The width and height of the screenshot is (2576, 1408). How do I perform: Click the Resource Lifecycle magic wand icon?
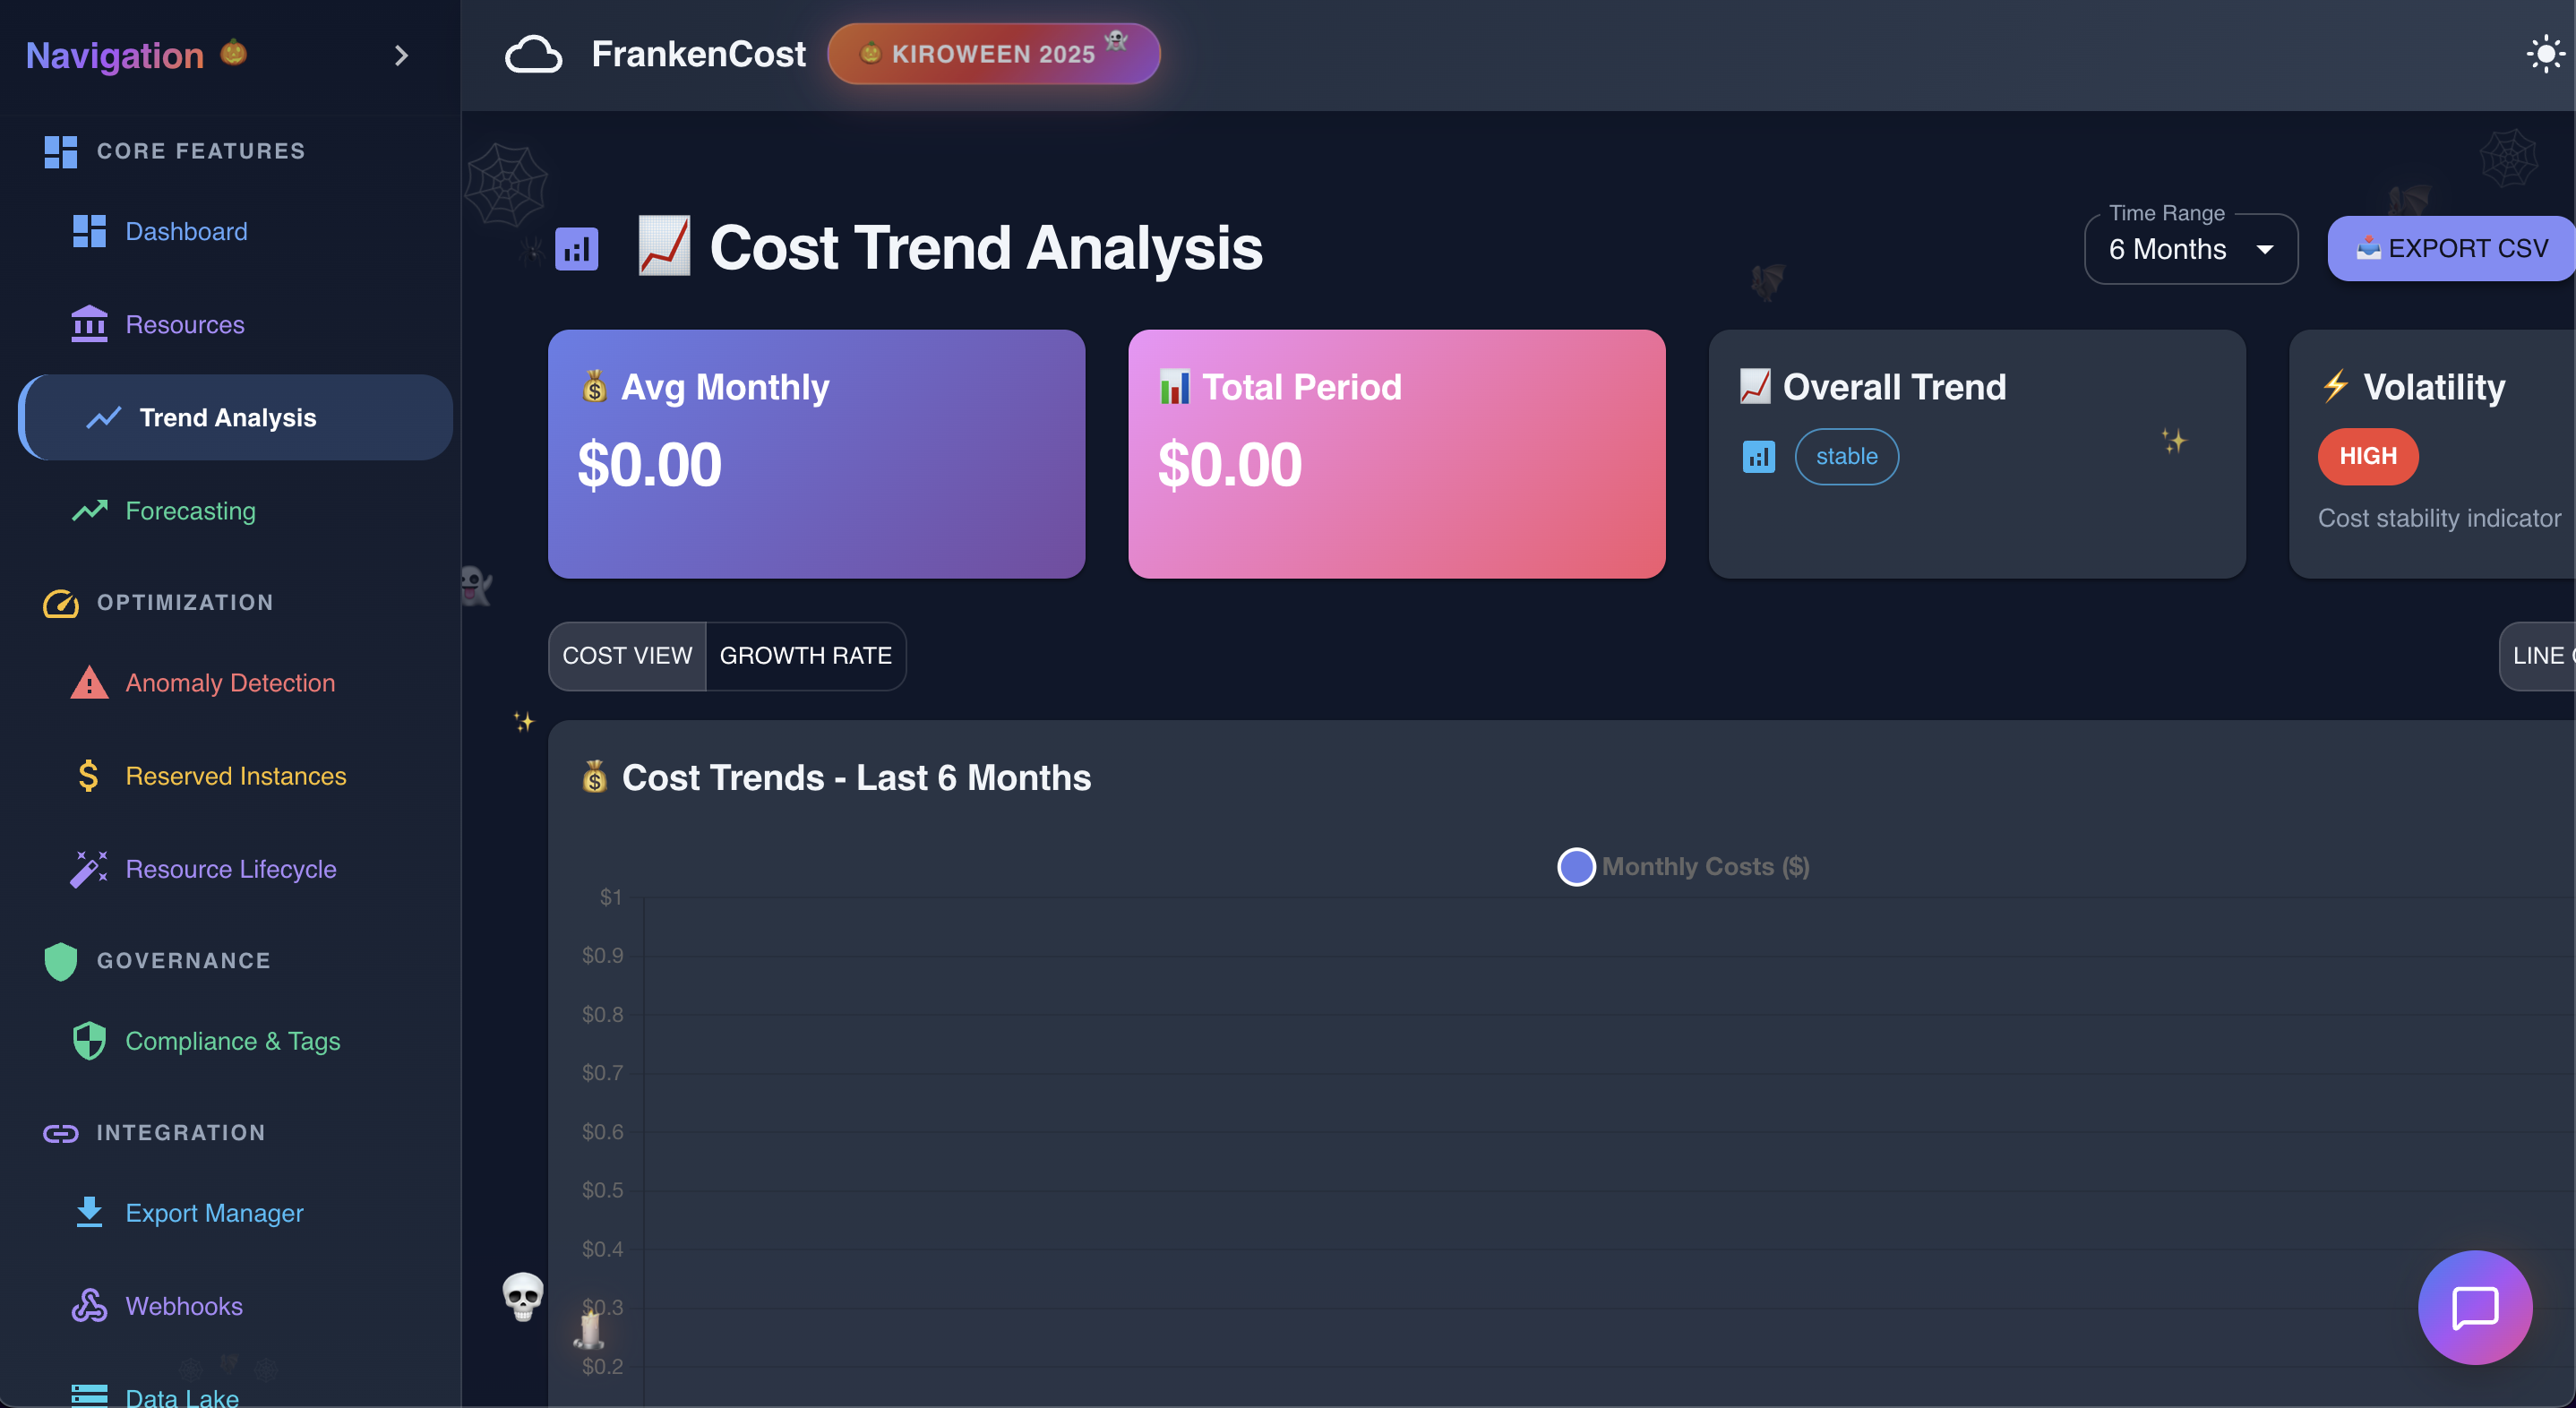(89, 869)
